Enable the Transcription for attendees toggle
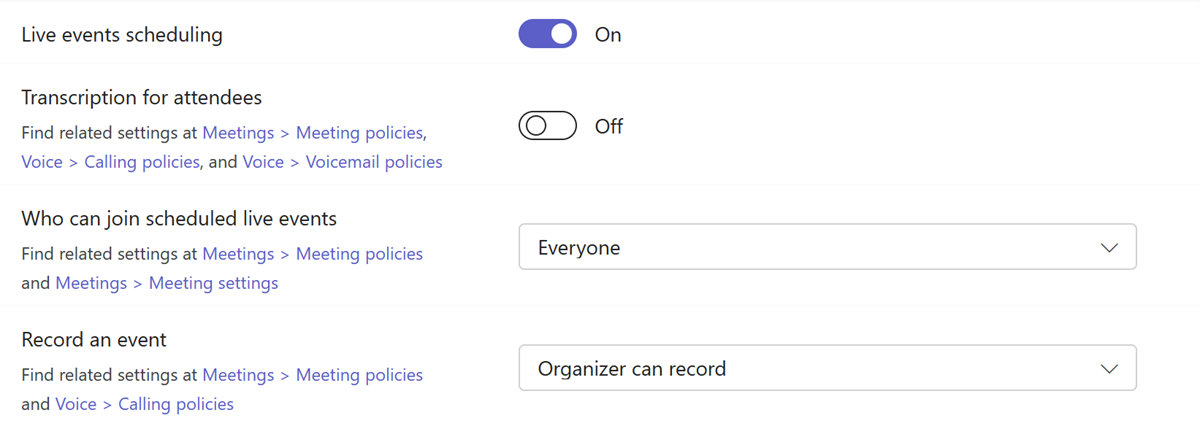Image resolution: width=1200 pixels, height=426 pixels. coord(547,126)
